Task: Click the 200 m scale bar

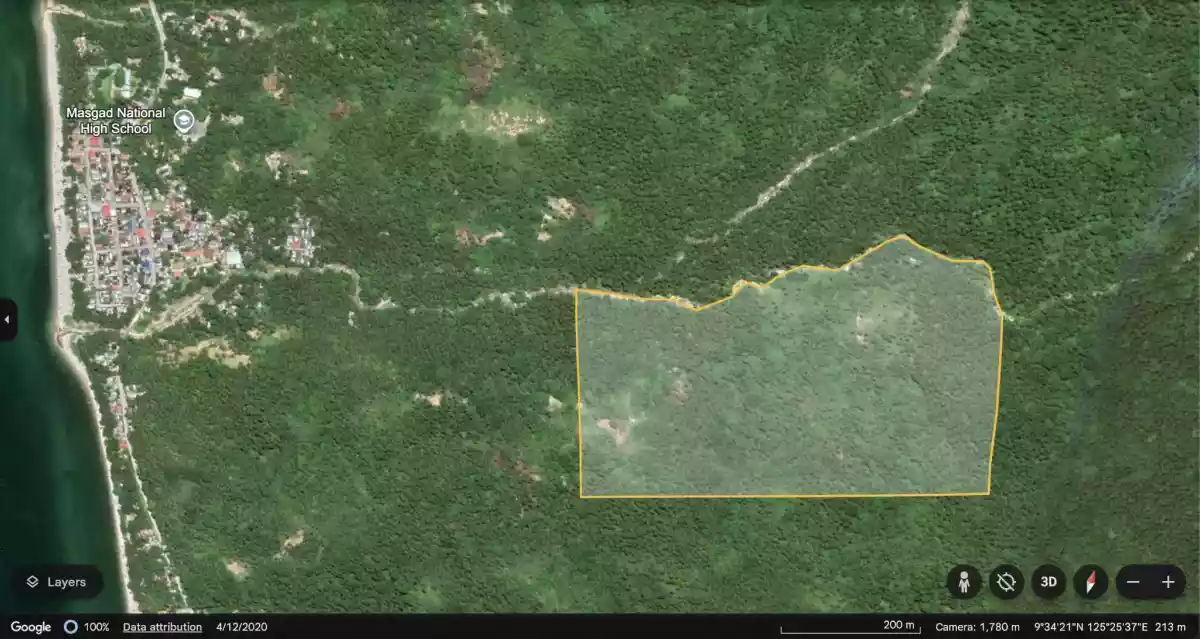Action: pyautogui.click(x=850, y=627)
